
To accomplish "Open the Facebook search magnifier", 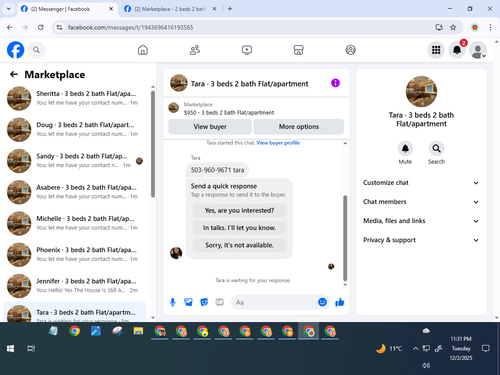I will point(36,50).
